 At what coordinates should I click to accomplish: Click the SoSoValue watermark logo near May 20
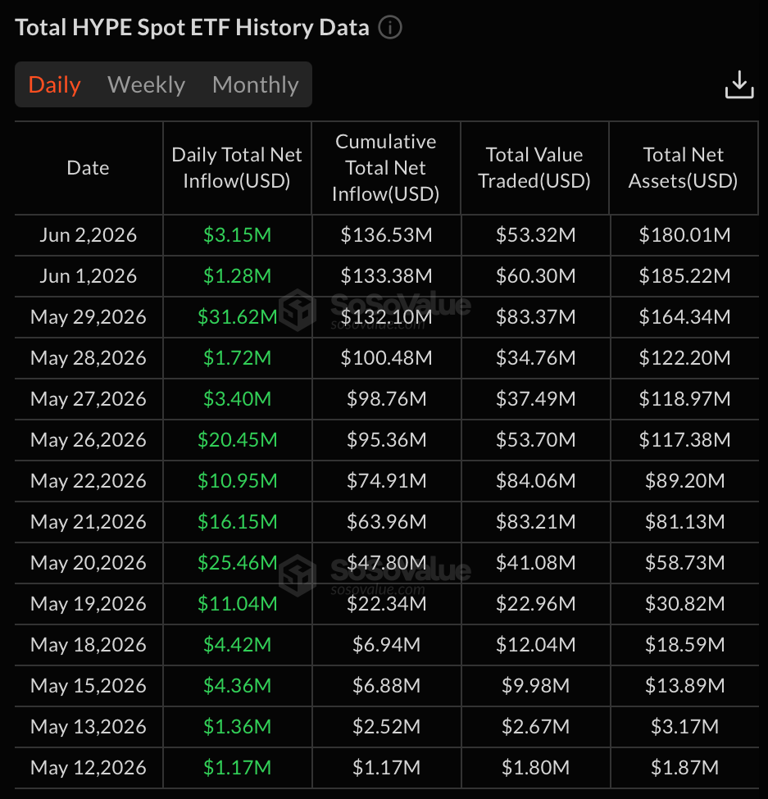point(375,576)
